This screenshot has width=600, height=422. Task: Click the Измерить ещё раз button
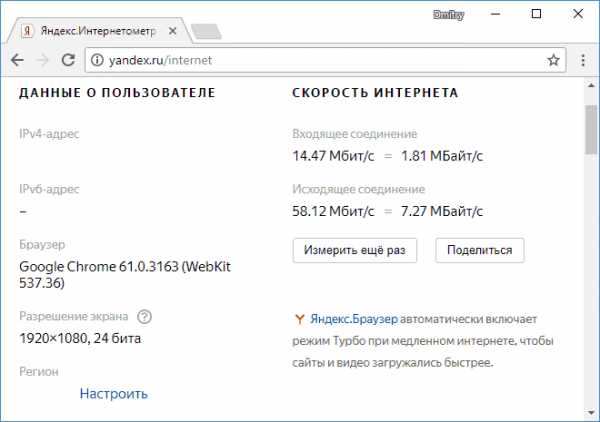tap(355, 250)
